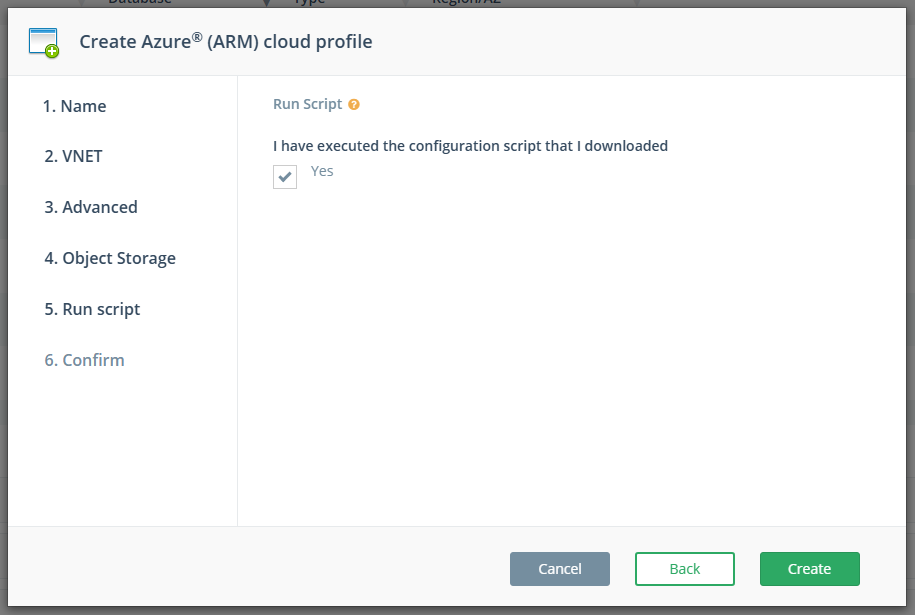This screenshot has width=915, height=615.
Task: Go to step 1. Name
Action: (x=75, y=106)
